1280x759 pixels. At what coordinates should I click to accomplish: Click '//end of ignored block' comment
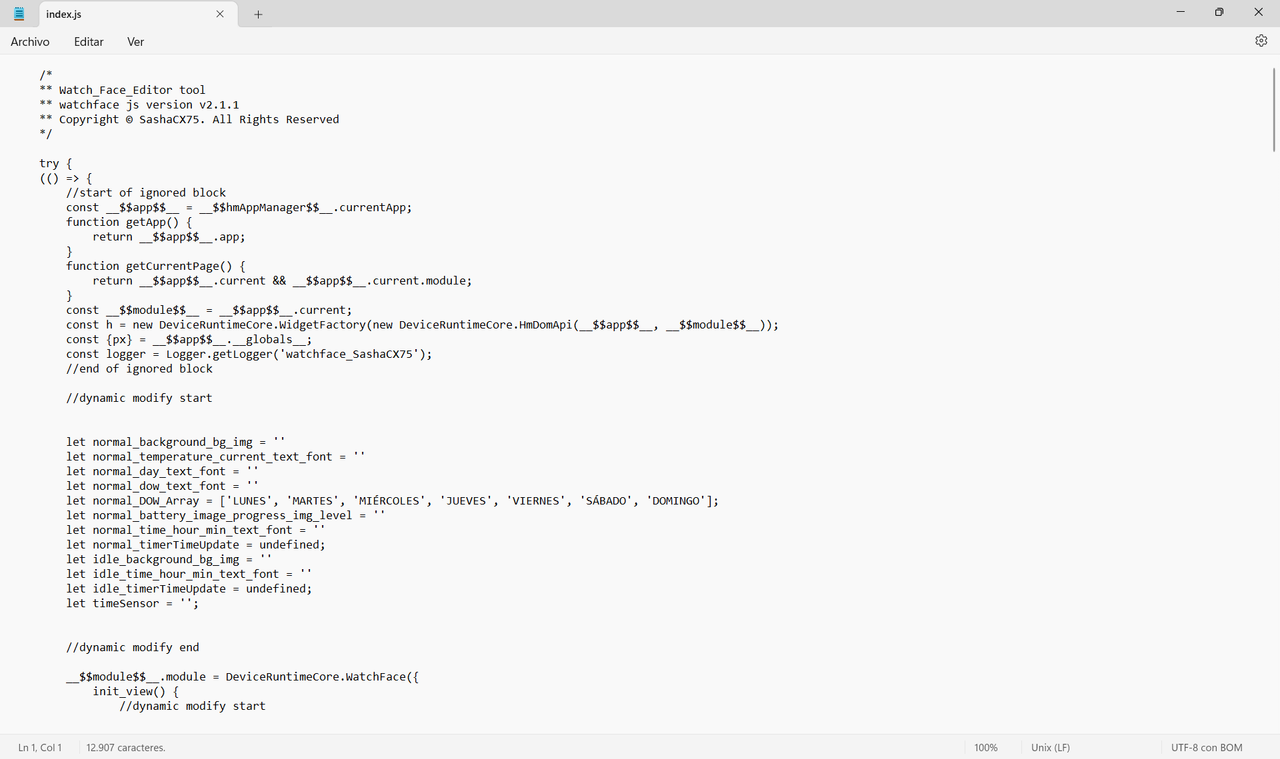coord(139,368)
